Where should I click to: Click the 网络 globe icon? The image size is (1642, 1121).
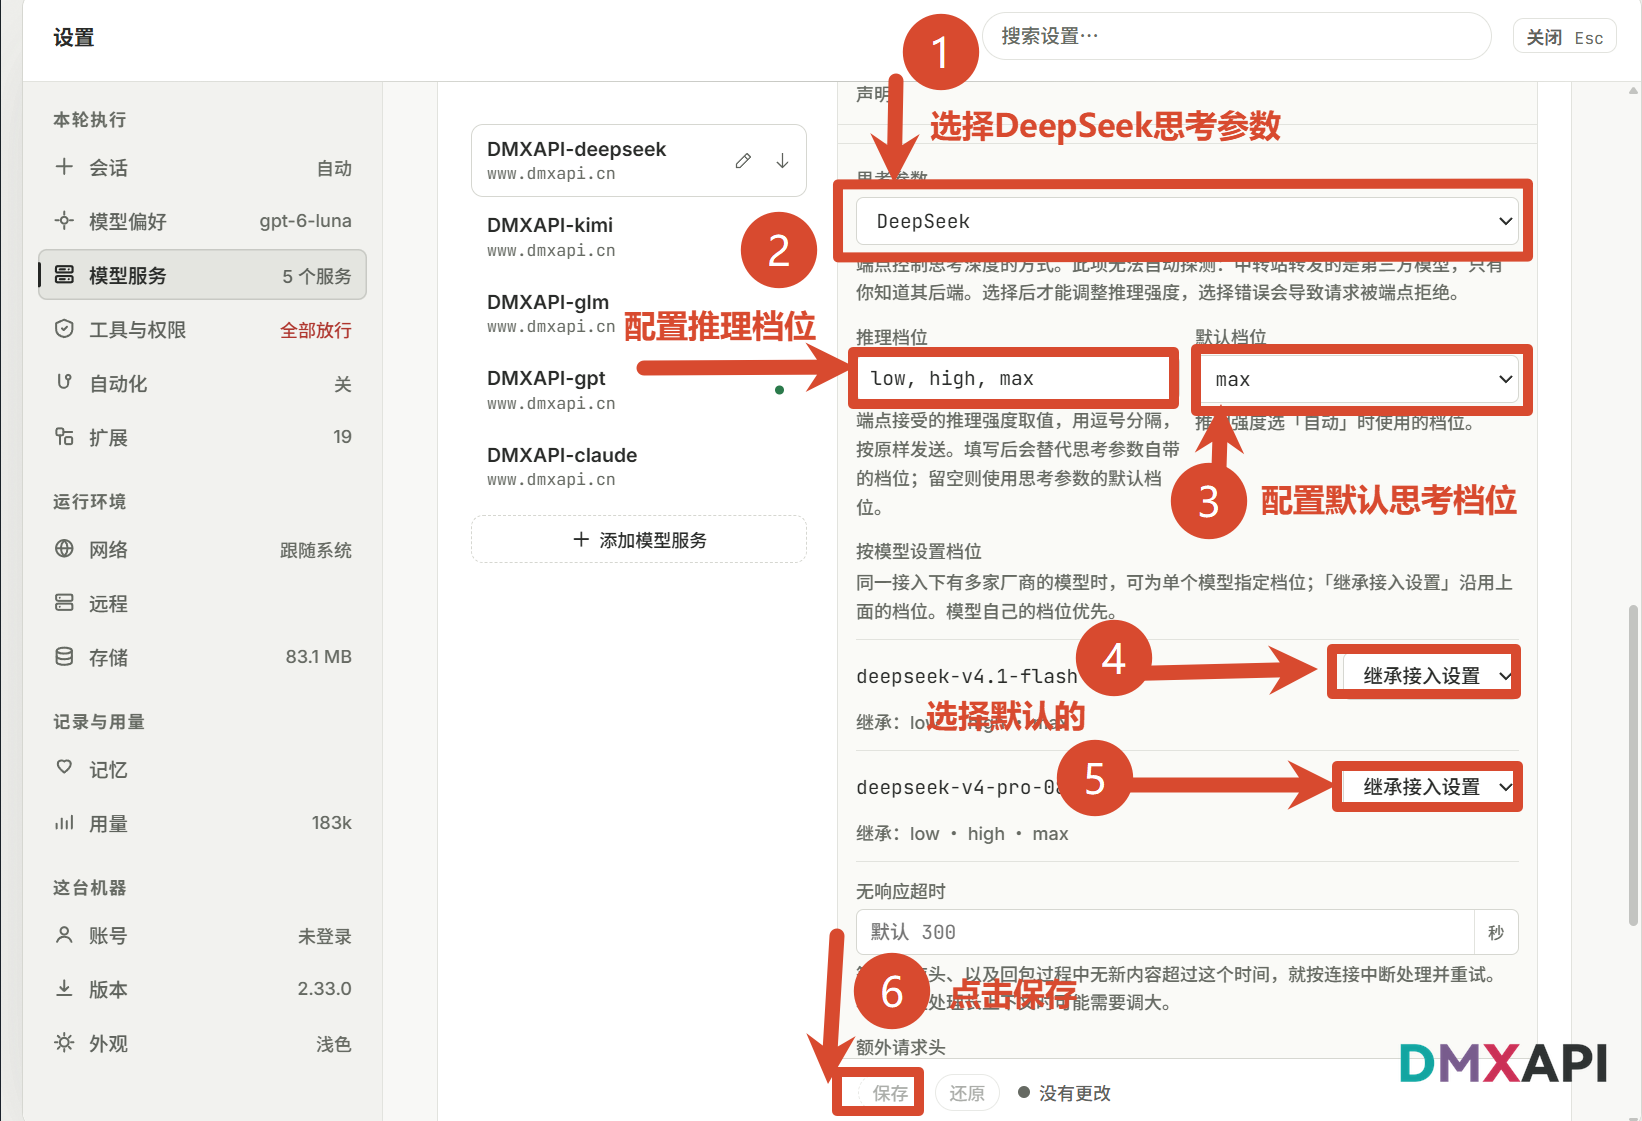point(64,548)
